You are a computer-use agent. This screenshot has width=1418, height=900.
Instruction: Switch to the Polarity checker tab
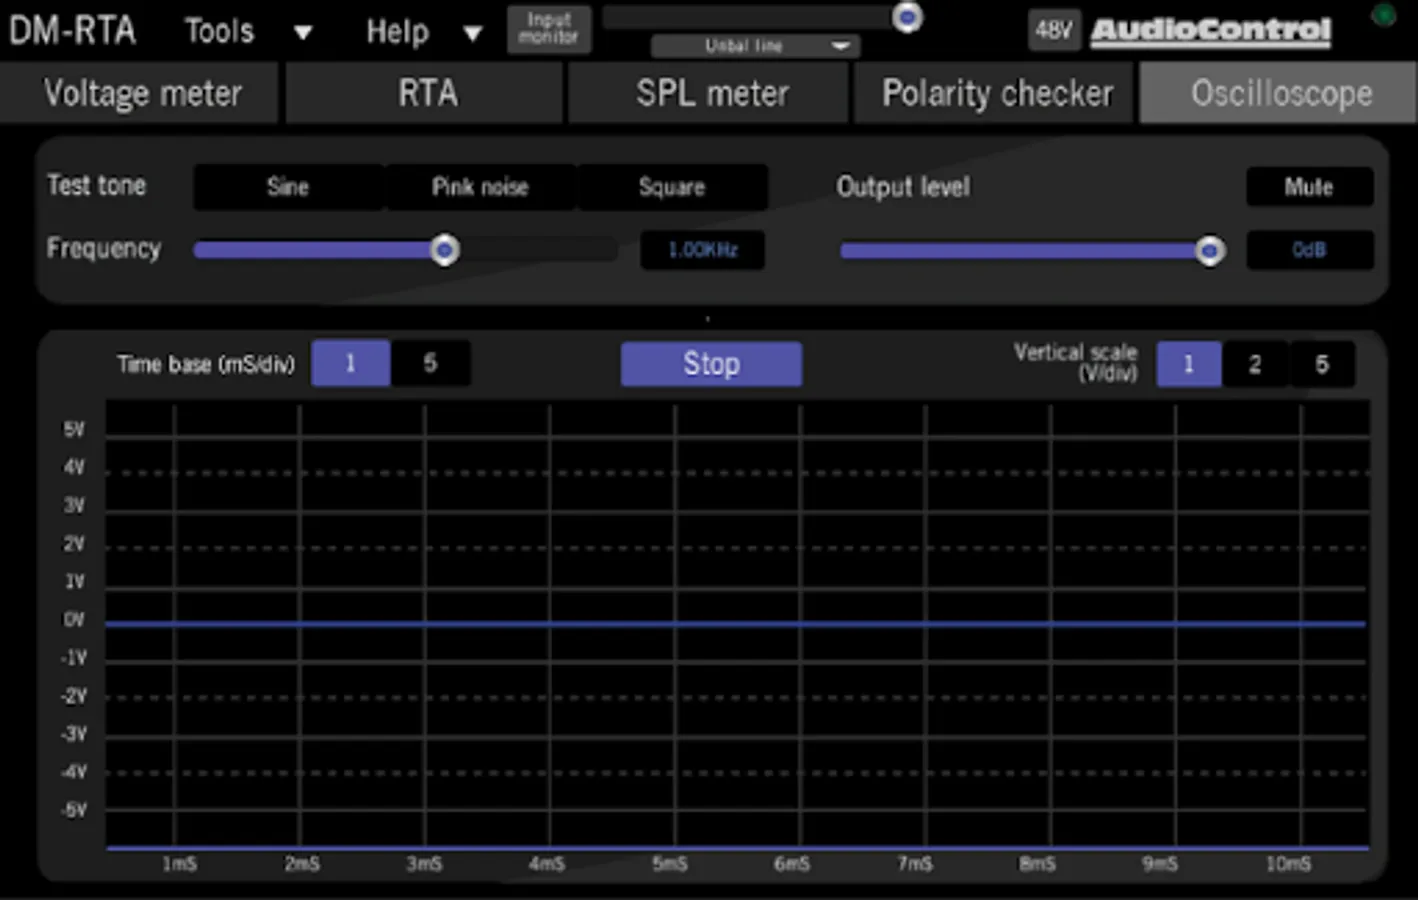(995, 93)
